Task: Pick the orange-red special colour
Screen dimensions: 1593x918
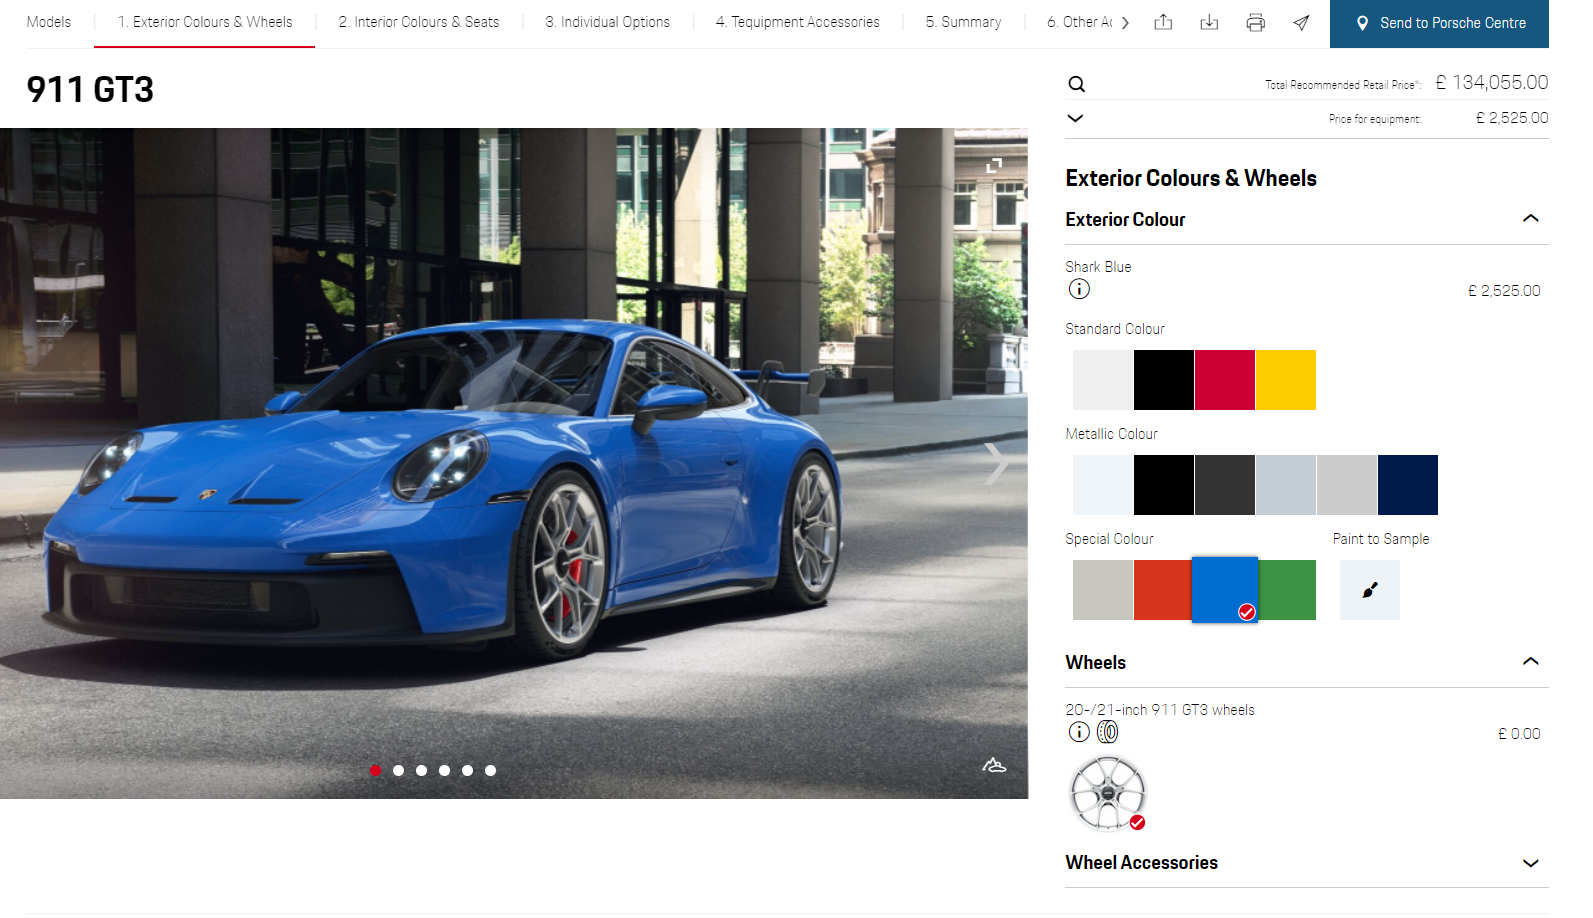Action: tap(1163, 590)
